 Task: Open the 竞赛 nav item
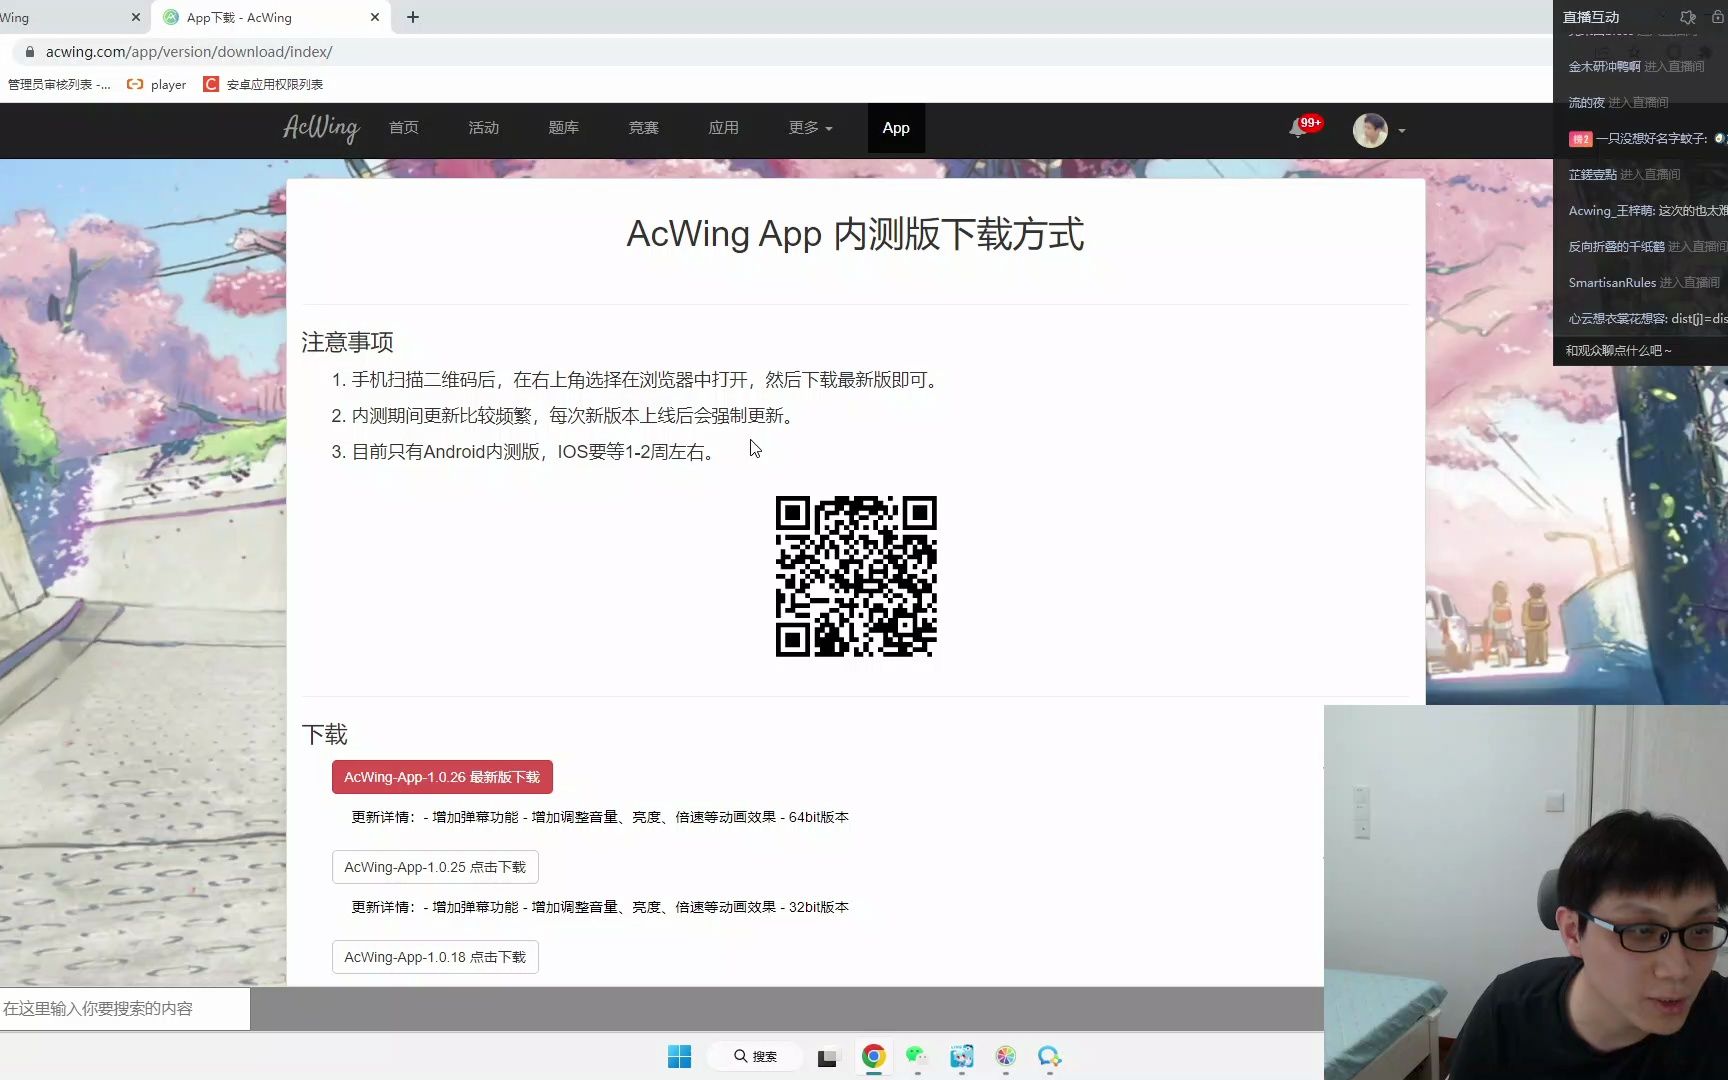pos(644,128)
